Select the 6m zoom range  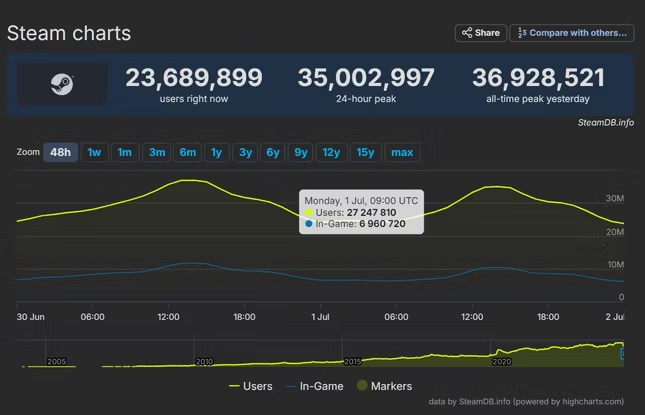coord(188,153)
